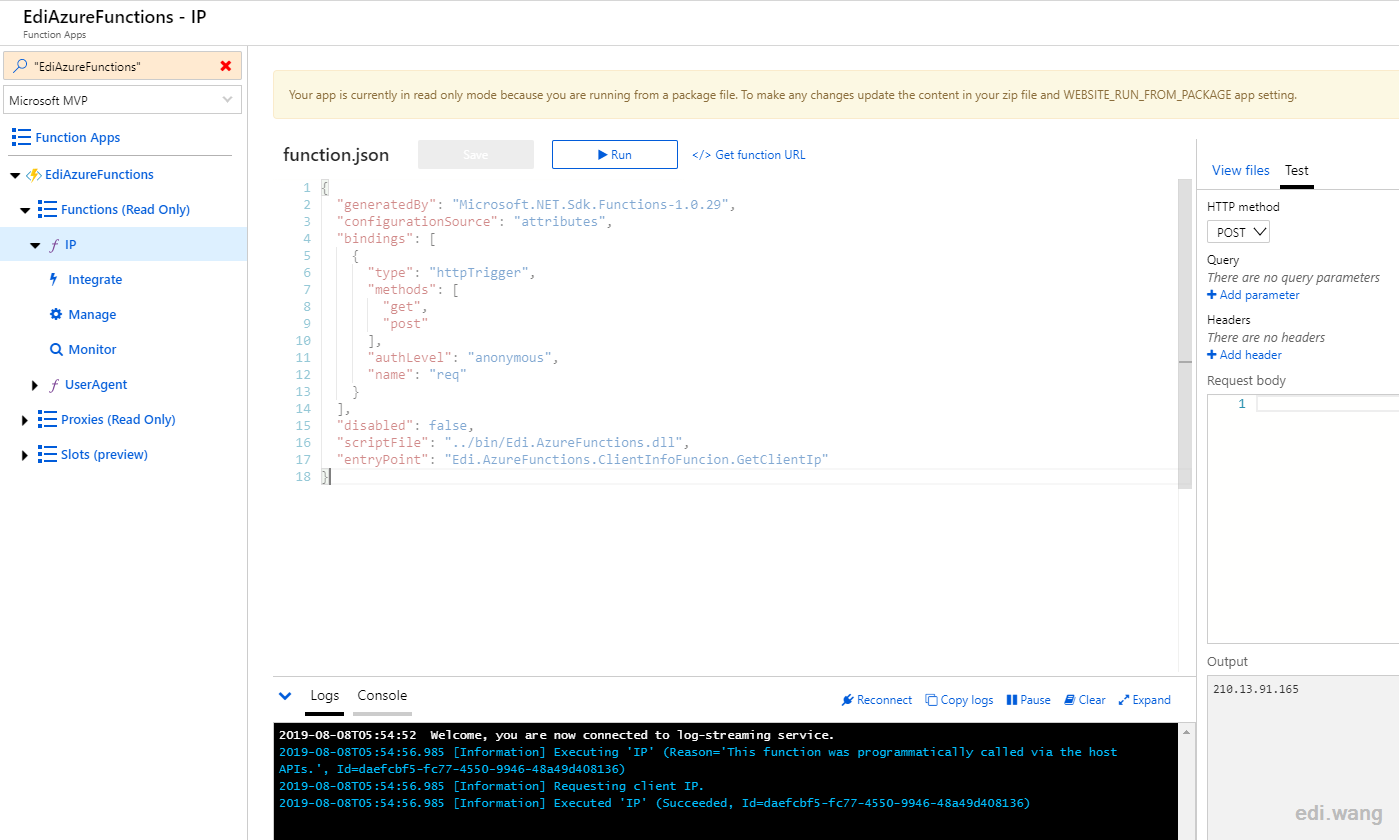Add a header with plus icon
Image resolution: width=1399 pixels, height=840 pixels.
pos(1212,355)
